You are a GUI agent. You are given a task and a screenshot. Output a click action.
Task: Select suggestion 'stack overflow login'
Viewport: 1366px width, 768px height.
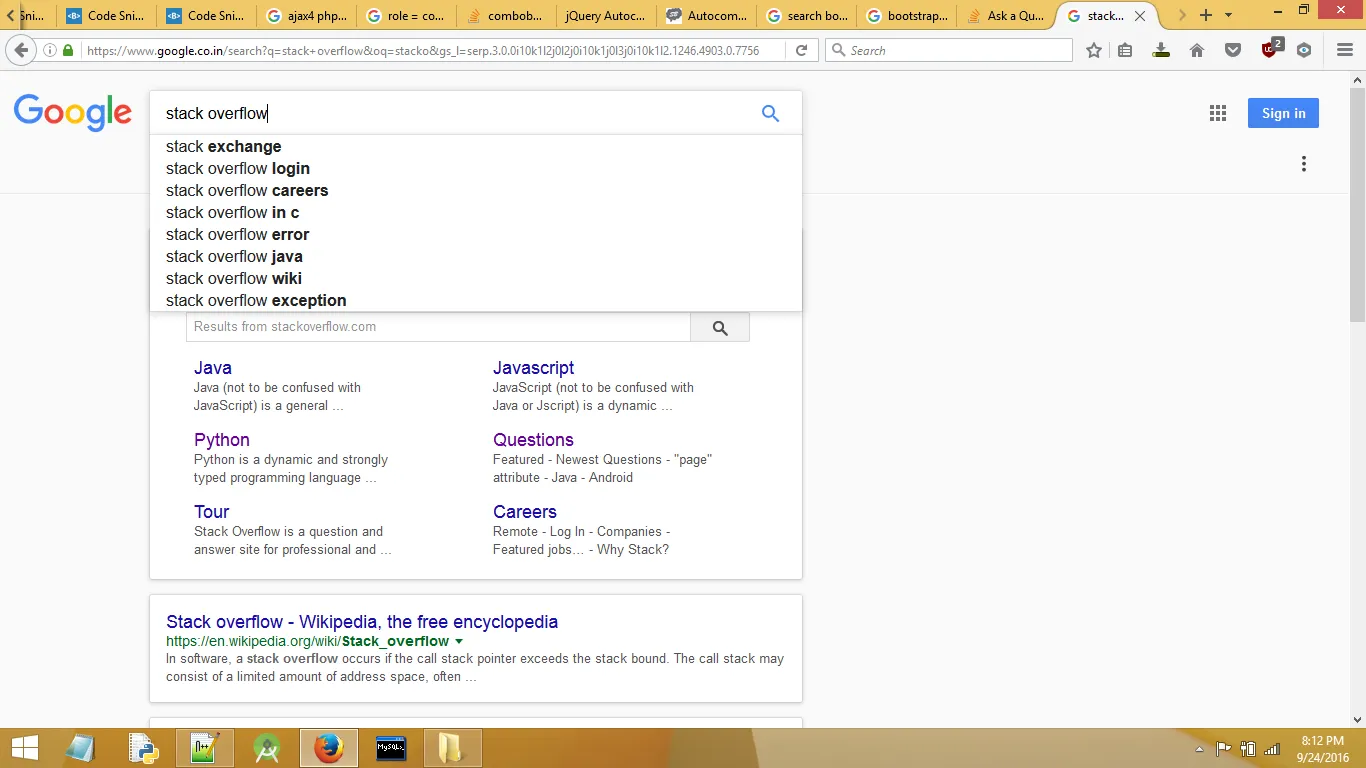coord(476,168)
